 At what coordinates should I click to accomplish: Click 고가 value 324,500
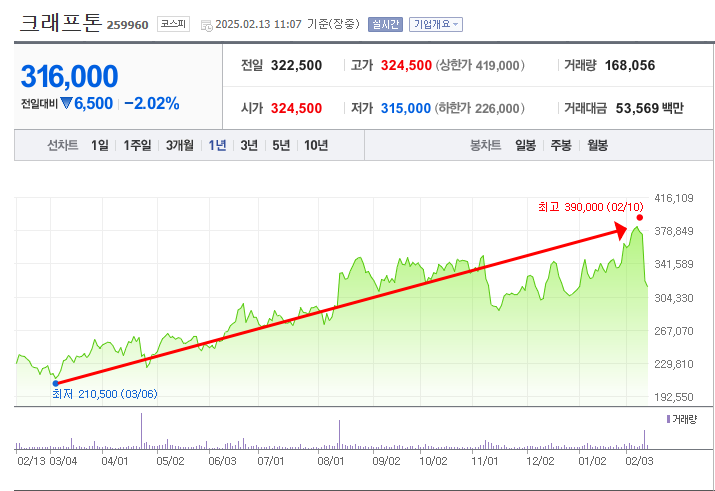click(x=406, y=66)
